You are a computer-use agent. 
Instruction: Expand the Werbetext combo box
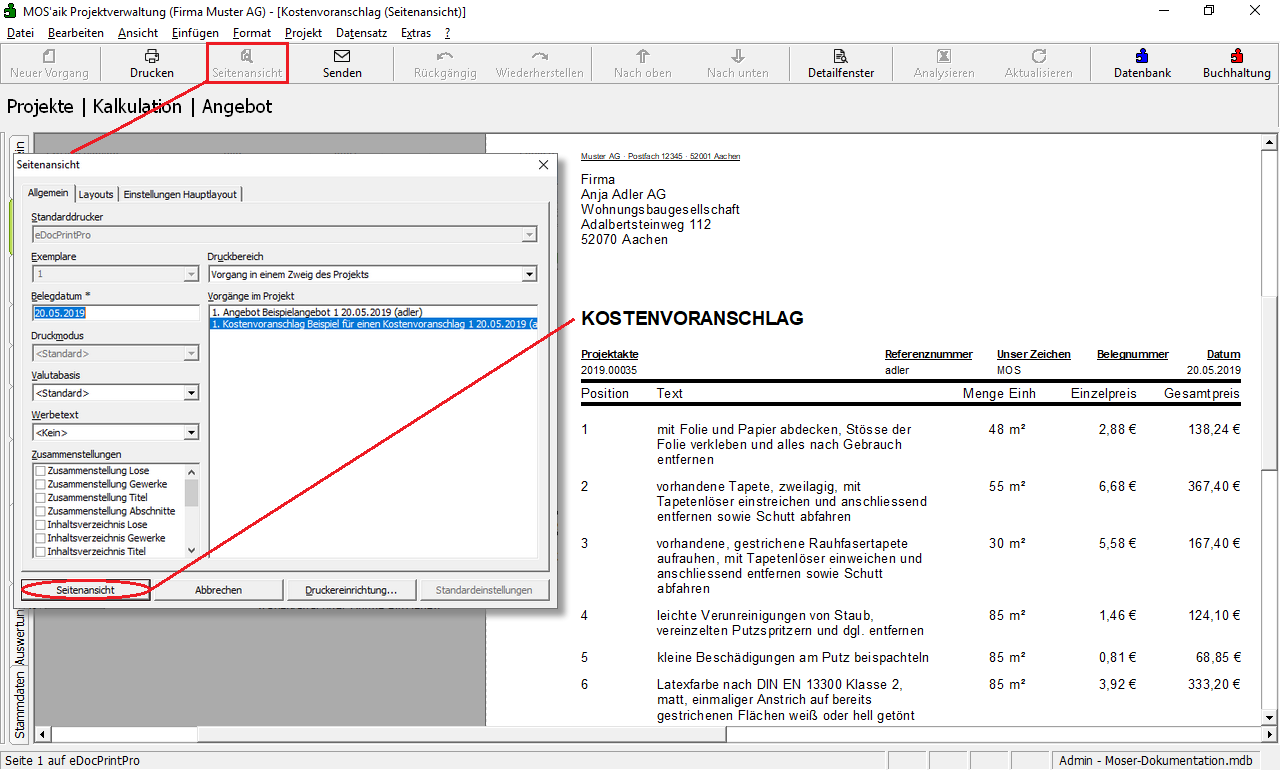[x=191, y=433]
